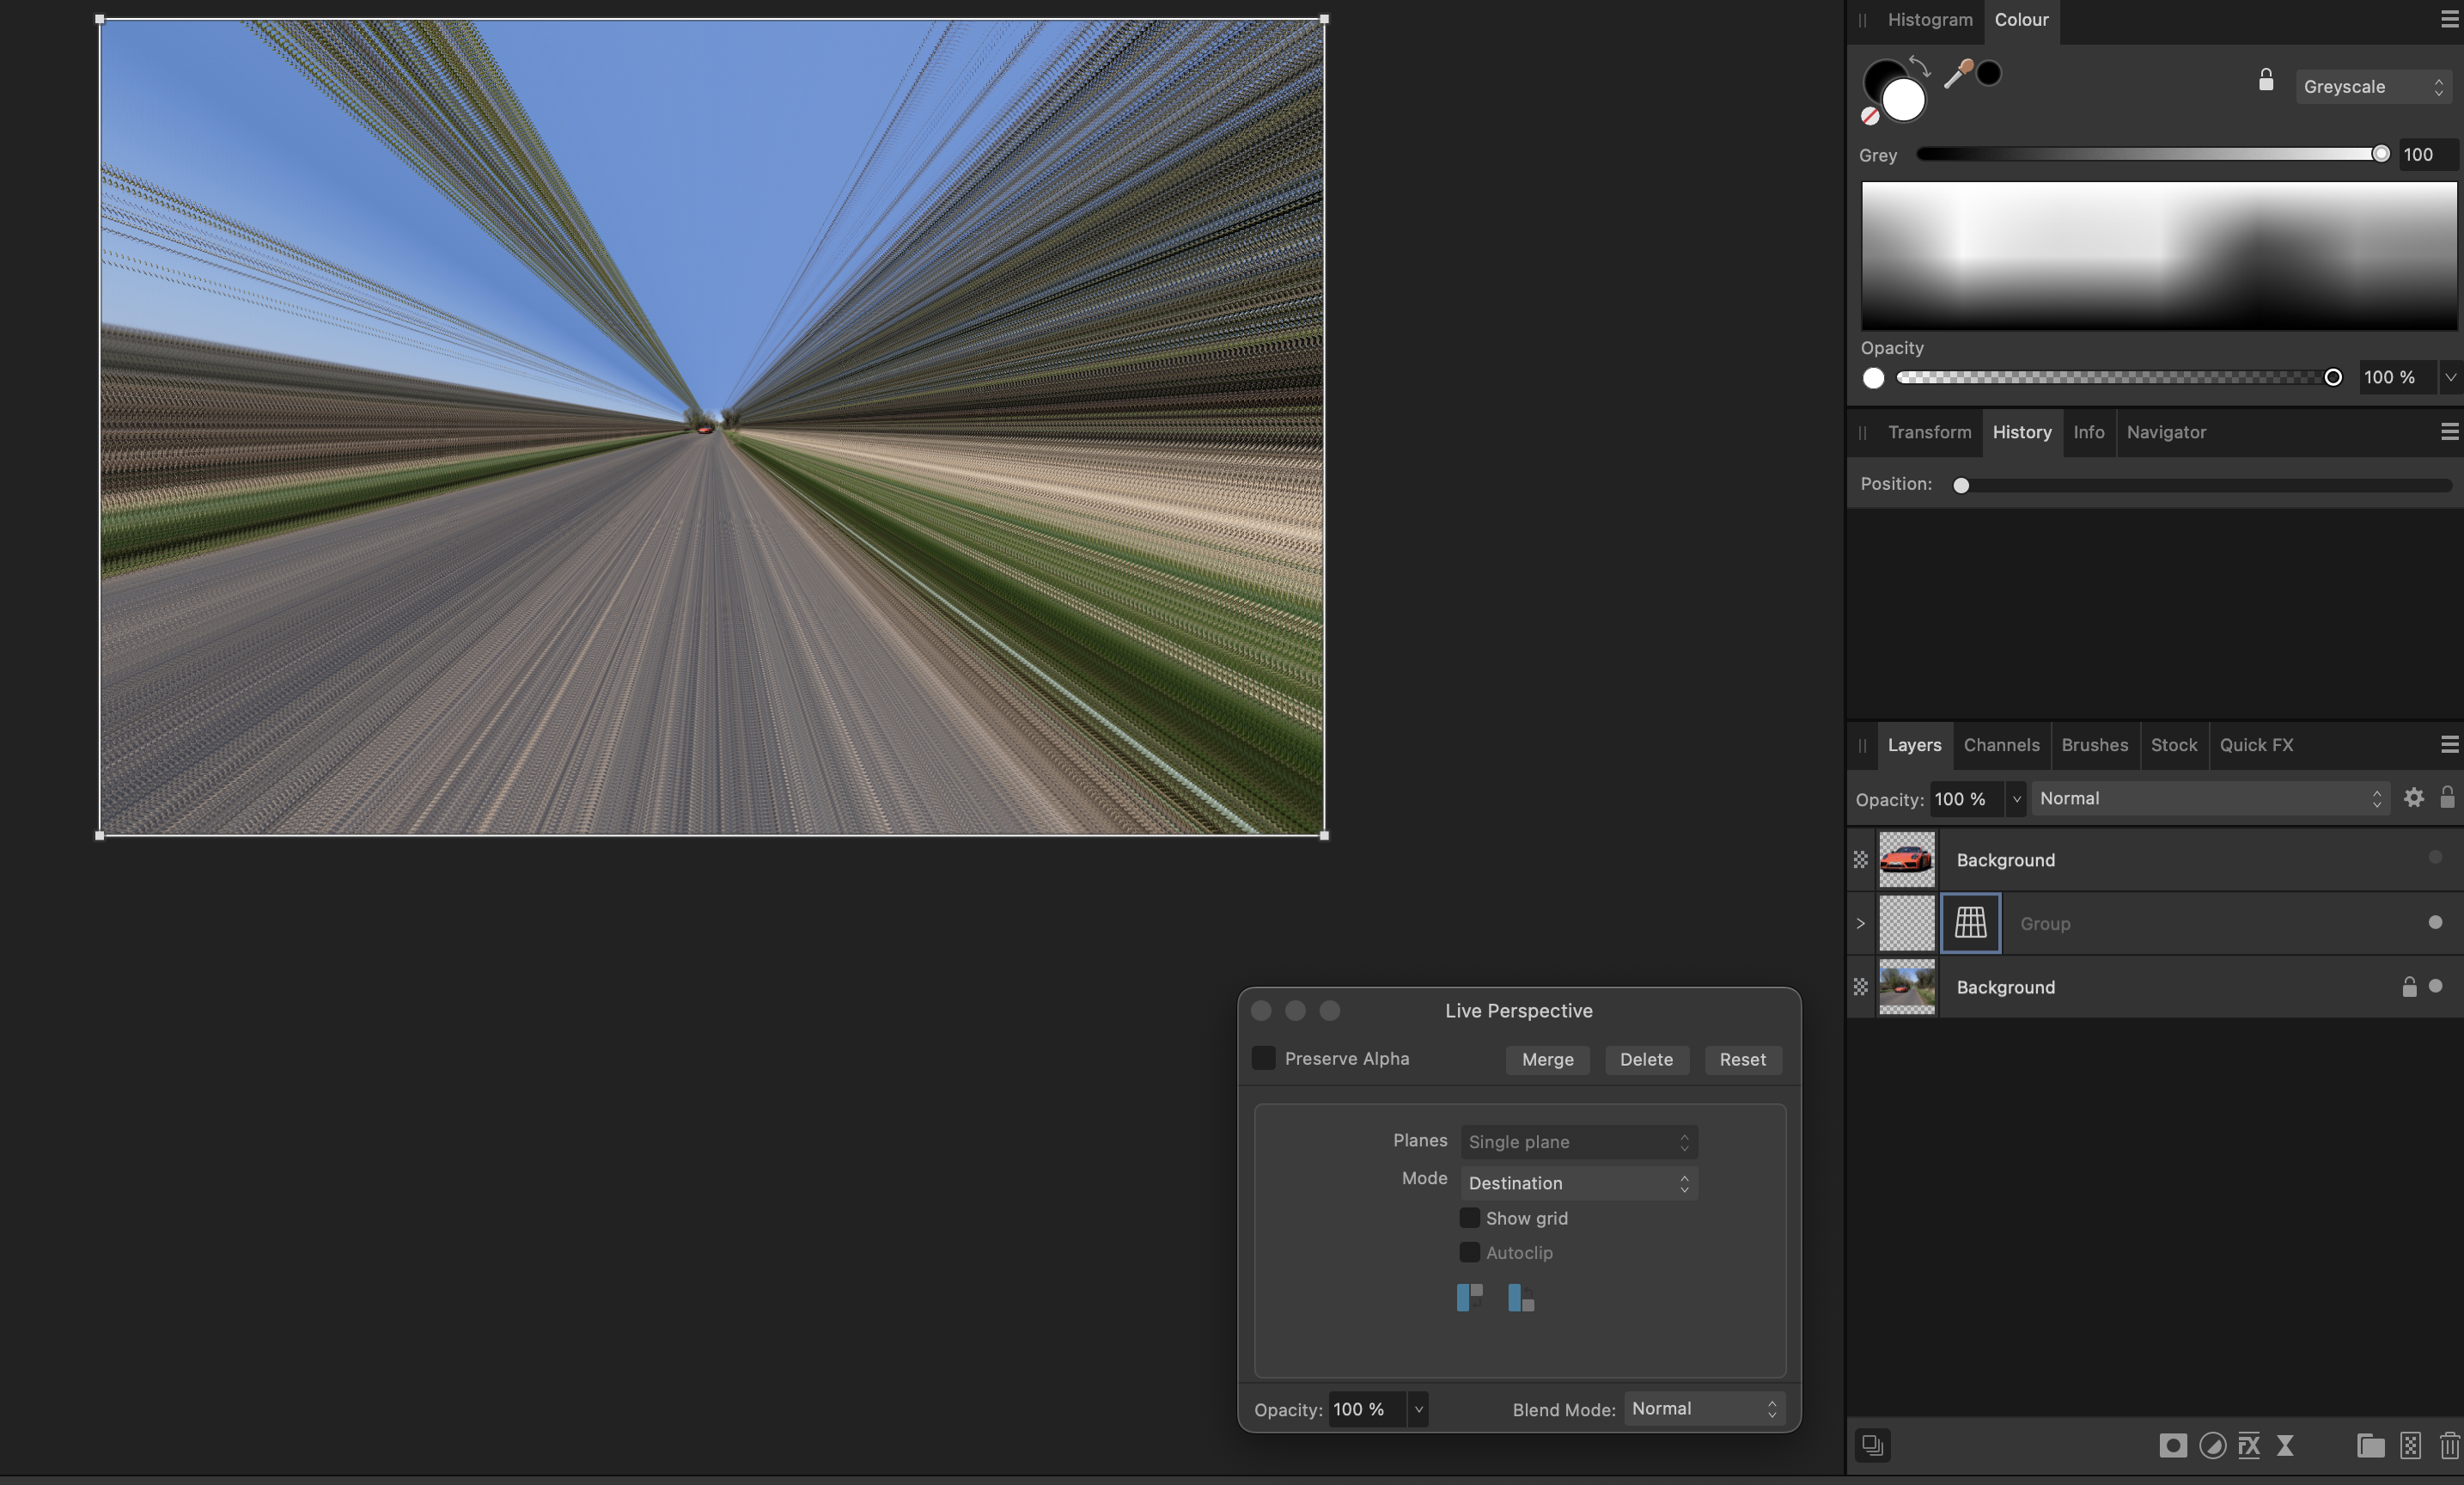The width and height of the screenshot is (2464, 1485).
Task: Click the Layers Opacity input field
Action: (1966, 799)
